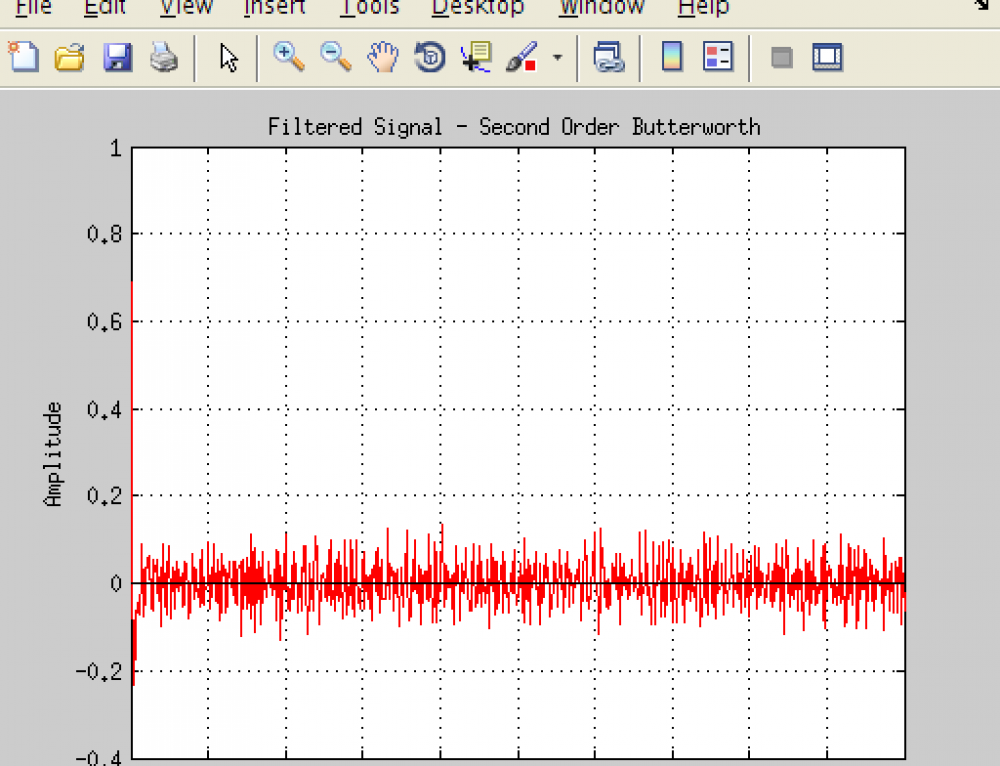1000x766 pixels.
Task: Insert a colorbar from the toolbar
Action: [672, 57]
